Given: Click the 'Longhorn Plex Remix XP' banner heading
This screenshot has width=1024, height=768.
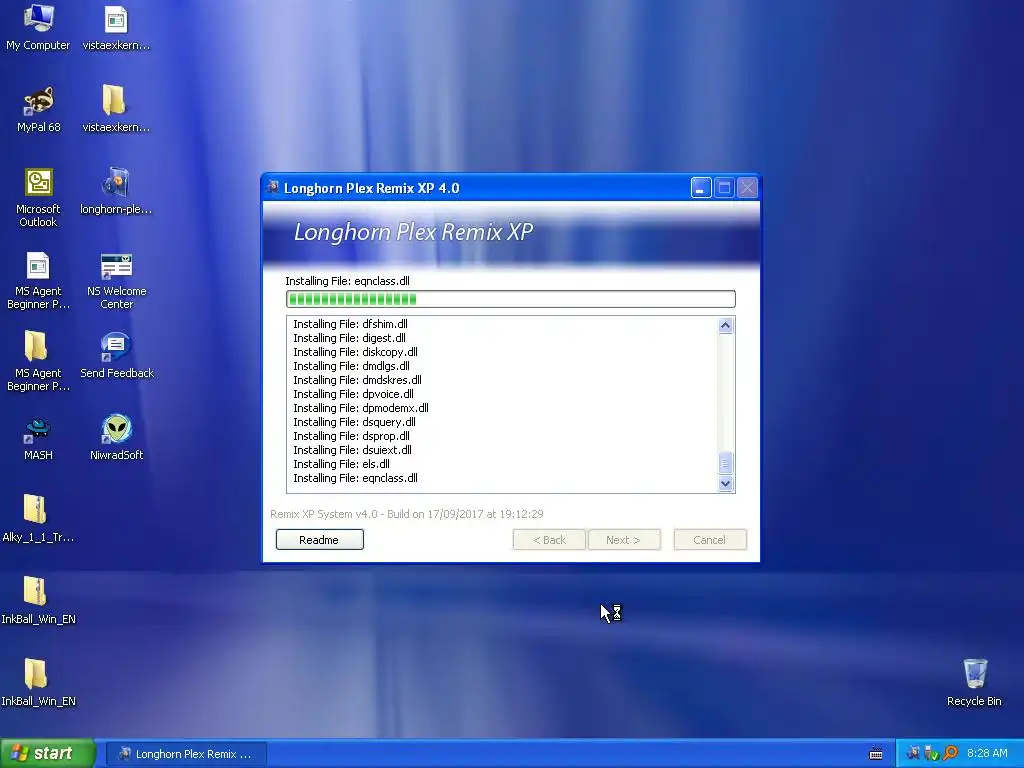Looking at the screenshot, I should tap(413, 232).
